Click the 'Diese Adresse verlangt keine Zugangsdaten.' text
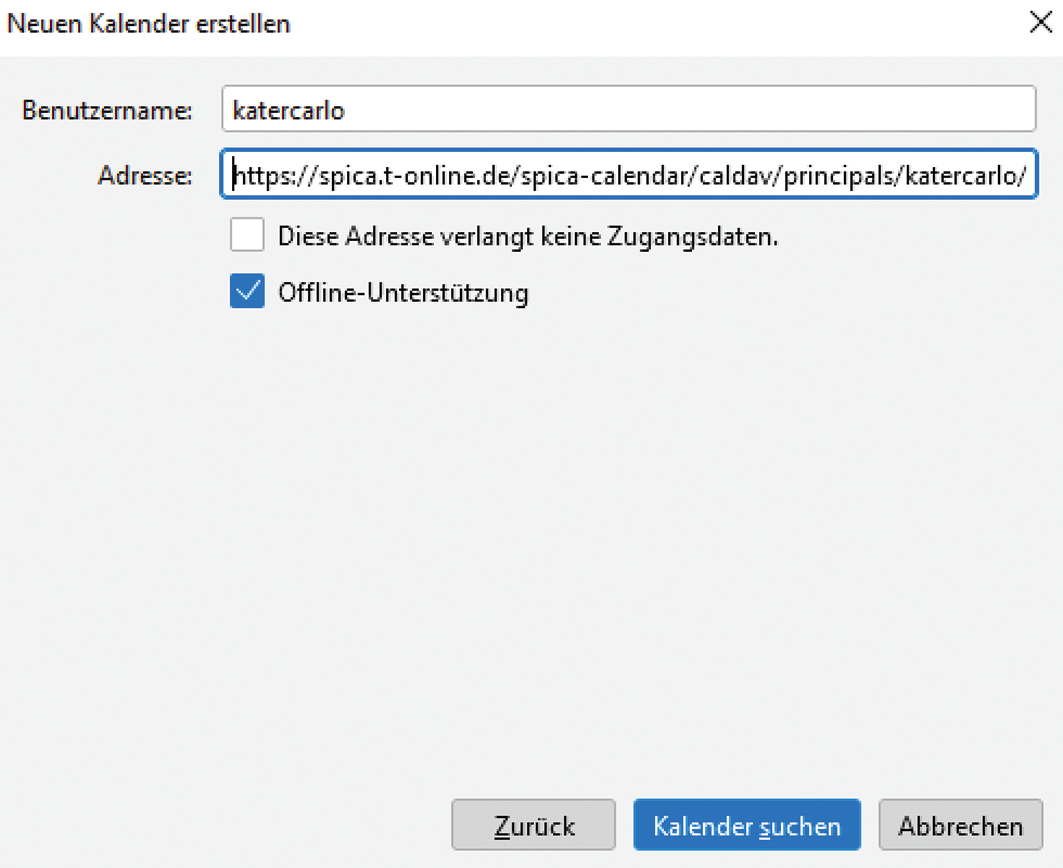 (x=528, y=237)
